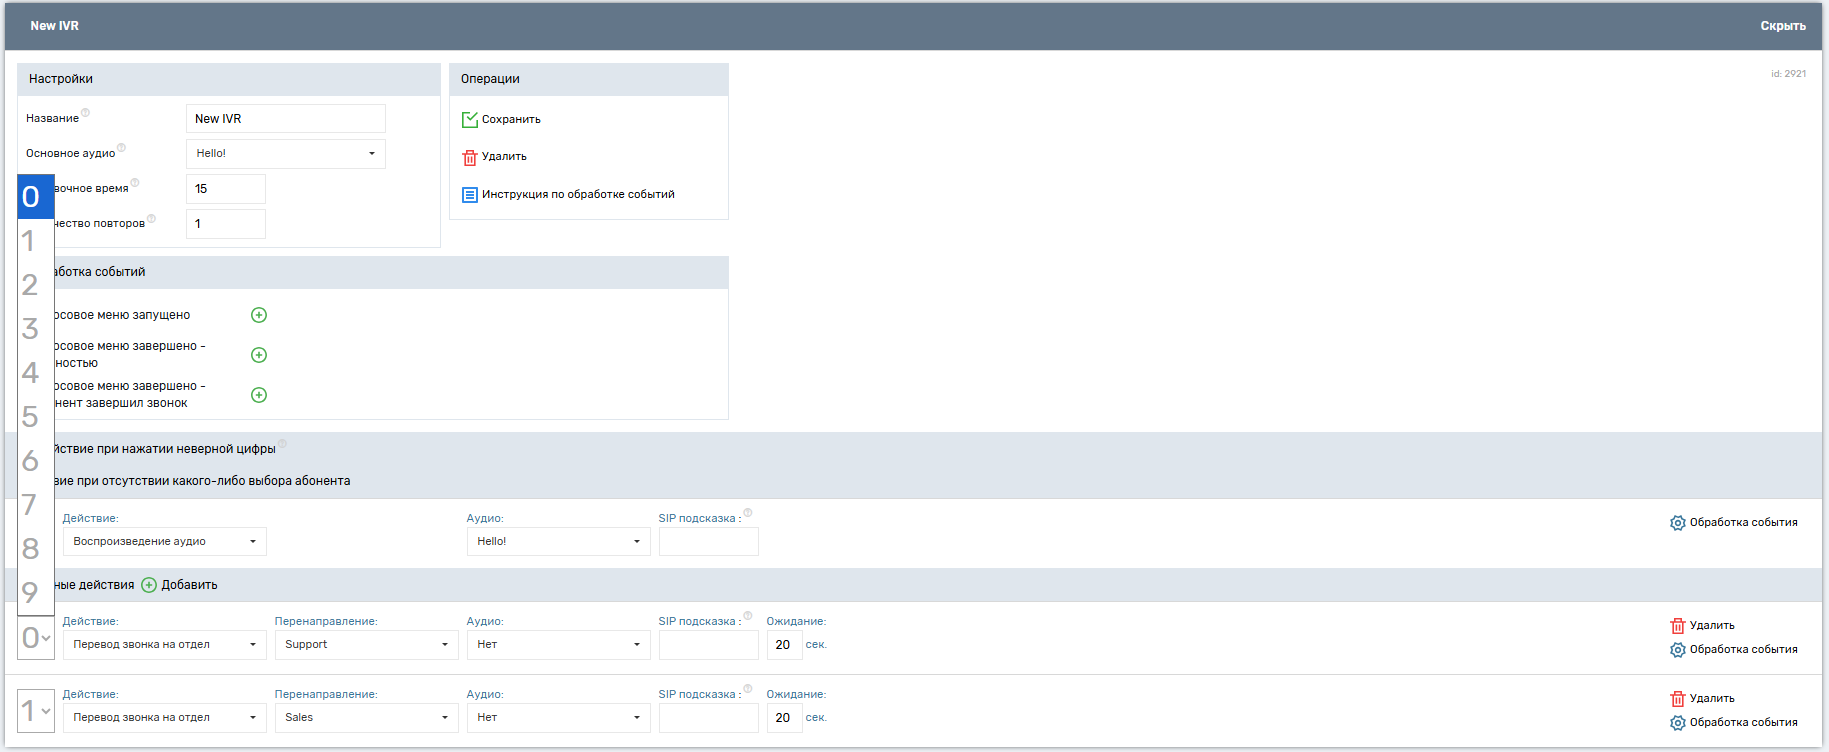Add handler for voice menu started event

click(x=259, y=315)
